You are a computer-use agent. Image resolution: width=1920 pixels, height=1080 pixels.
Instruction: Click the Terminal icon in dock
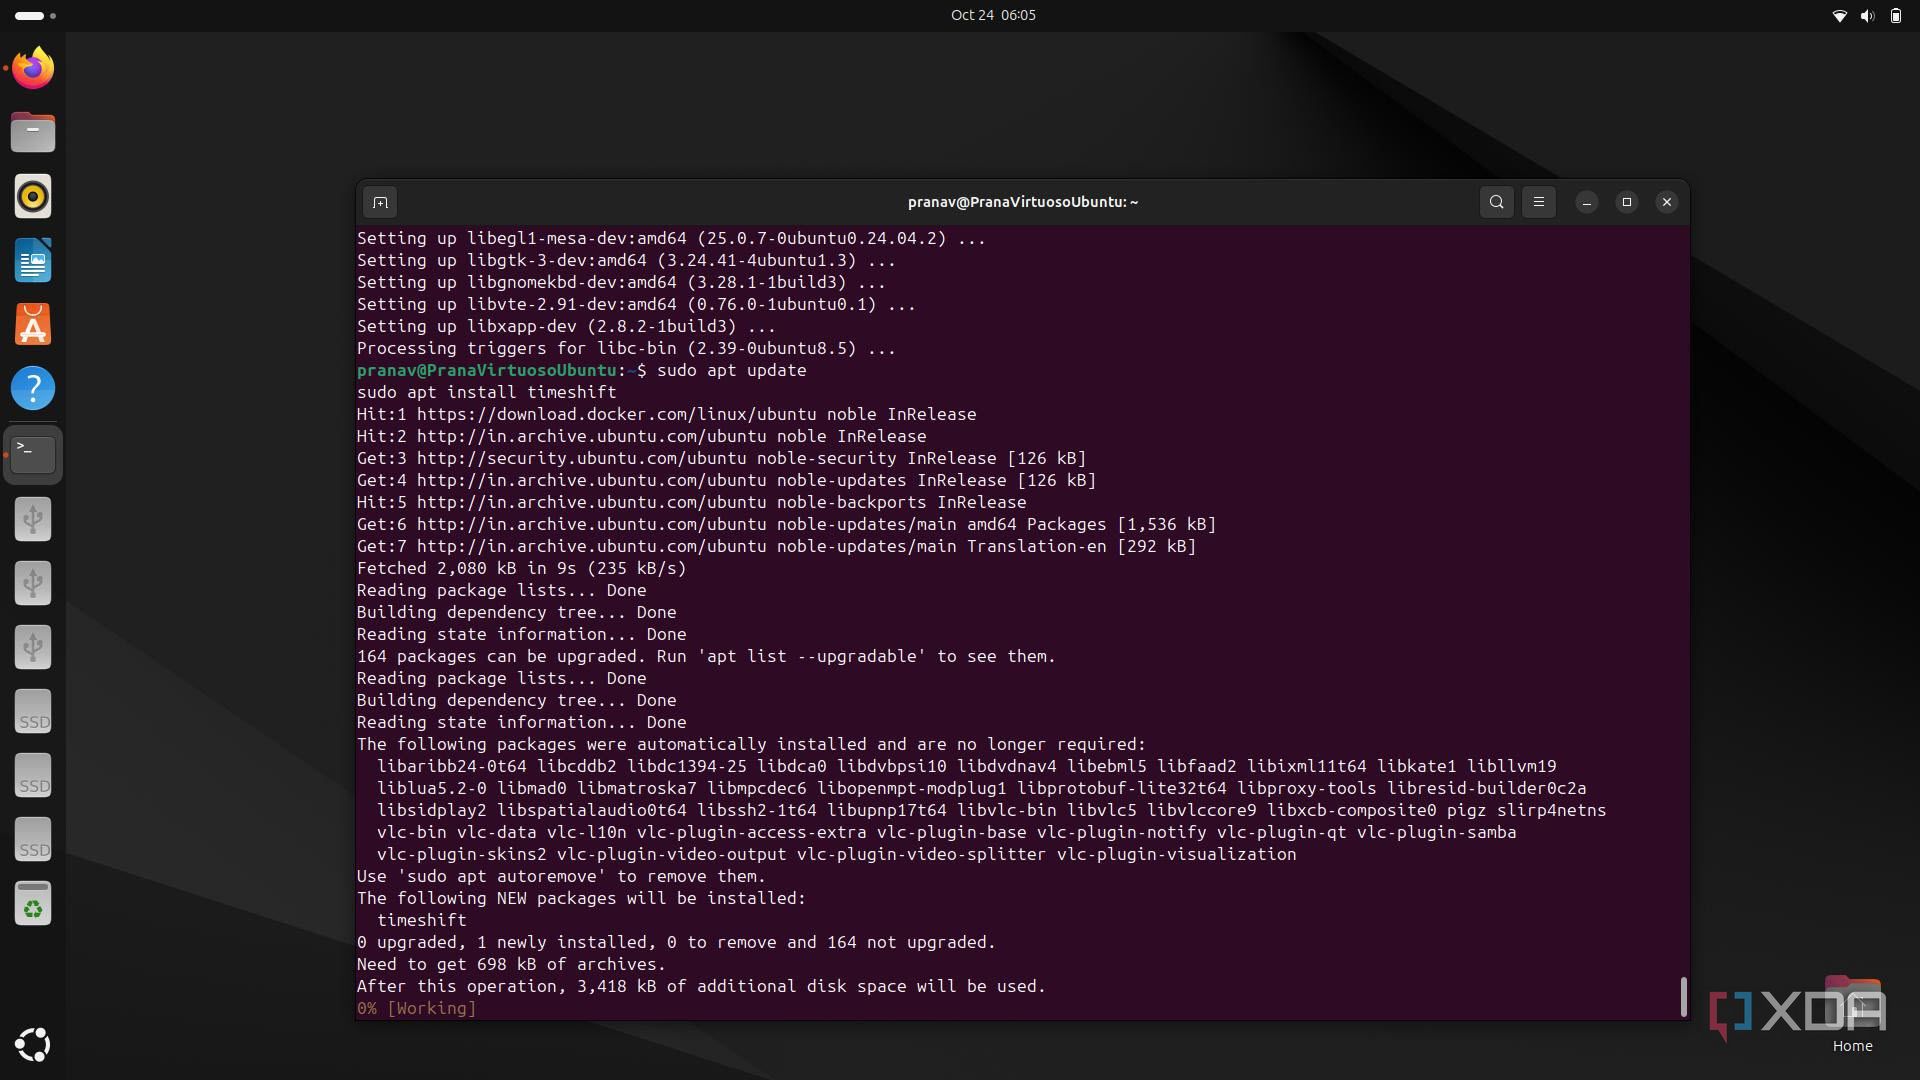pyautogui.click(x=33, y=454)
